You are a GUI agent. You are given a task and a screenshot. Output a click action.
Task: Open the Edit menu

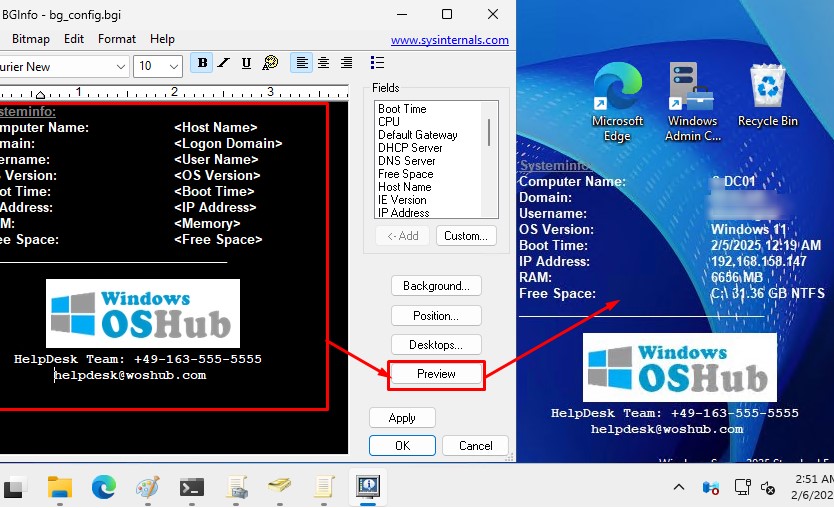[x=74, y=39]
